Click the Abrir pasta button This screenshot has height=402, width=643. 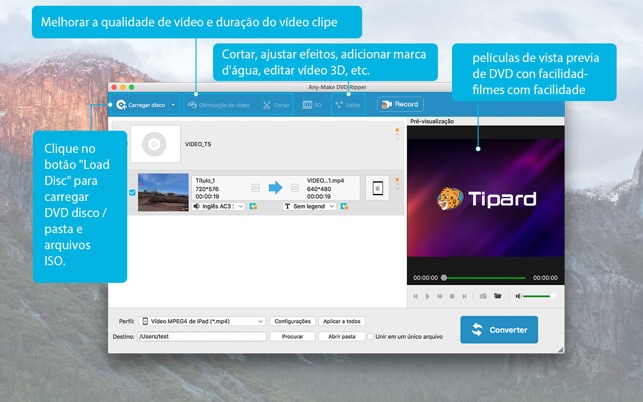pyautogui.click(x=342, y=336)
